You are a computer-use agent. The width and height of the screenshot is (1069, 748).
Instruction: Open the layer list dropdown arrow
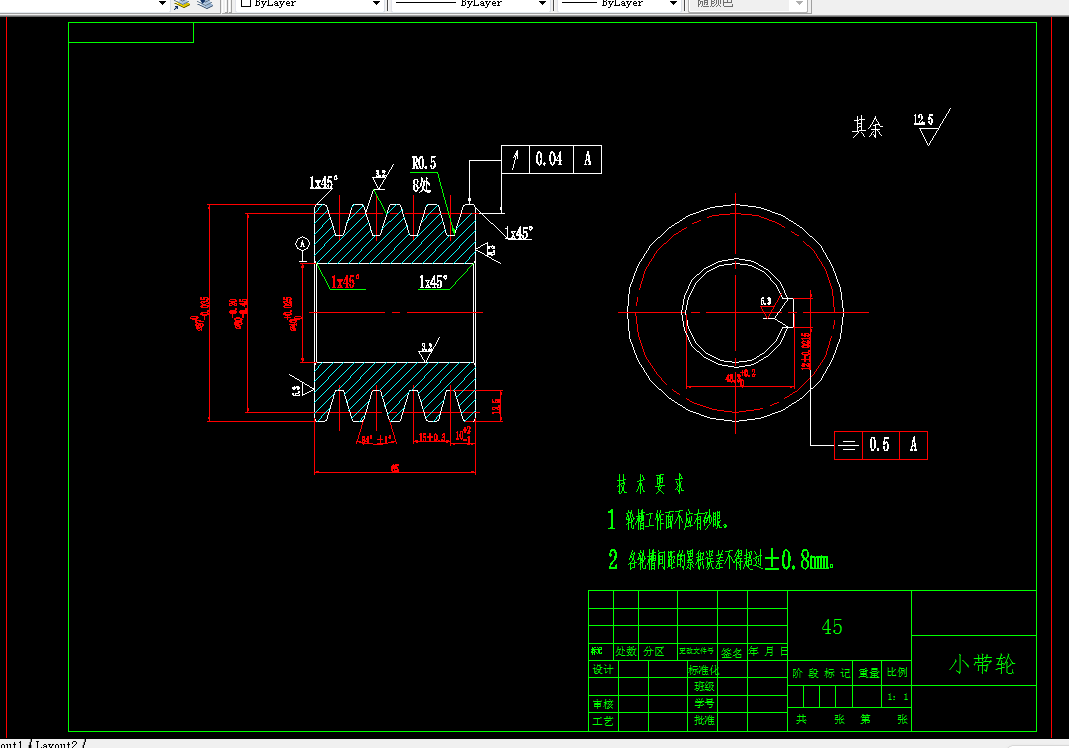pos(162,3)
